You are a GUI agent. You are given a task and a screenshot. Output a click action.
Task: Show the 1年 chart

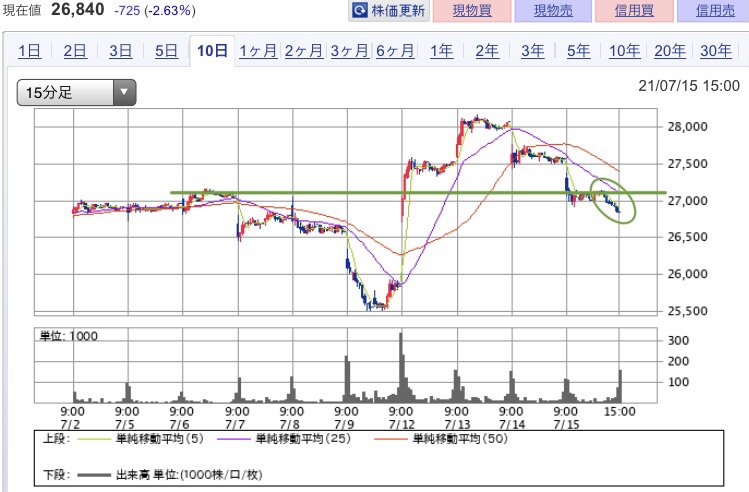[441, 51]
